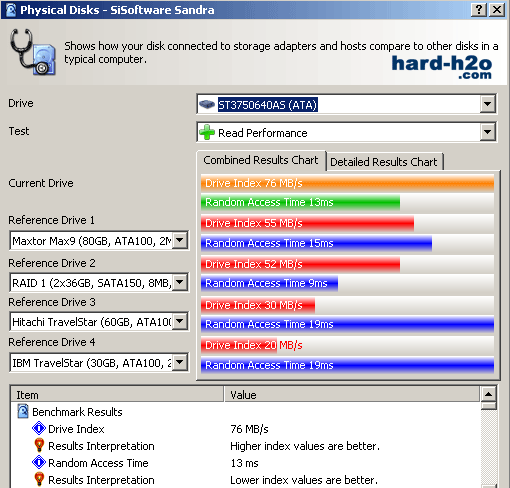Image resolution: width=510 pixels, height=488 pixels.
Task: Click the blue Random Access Time 9ms bar
Action: pos(269,283)
